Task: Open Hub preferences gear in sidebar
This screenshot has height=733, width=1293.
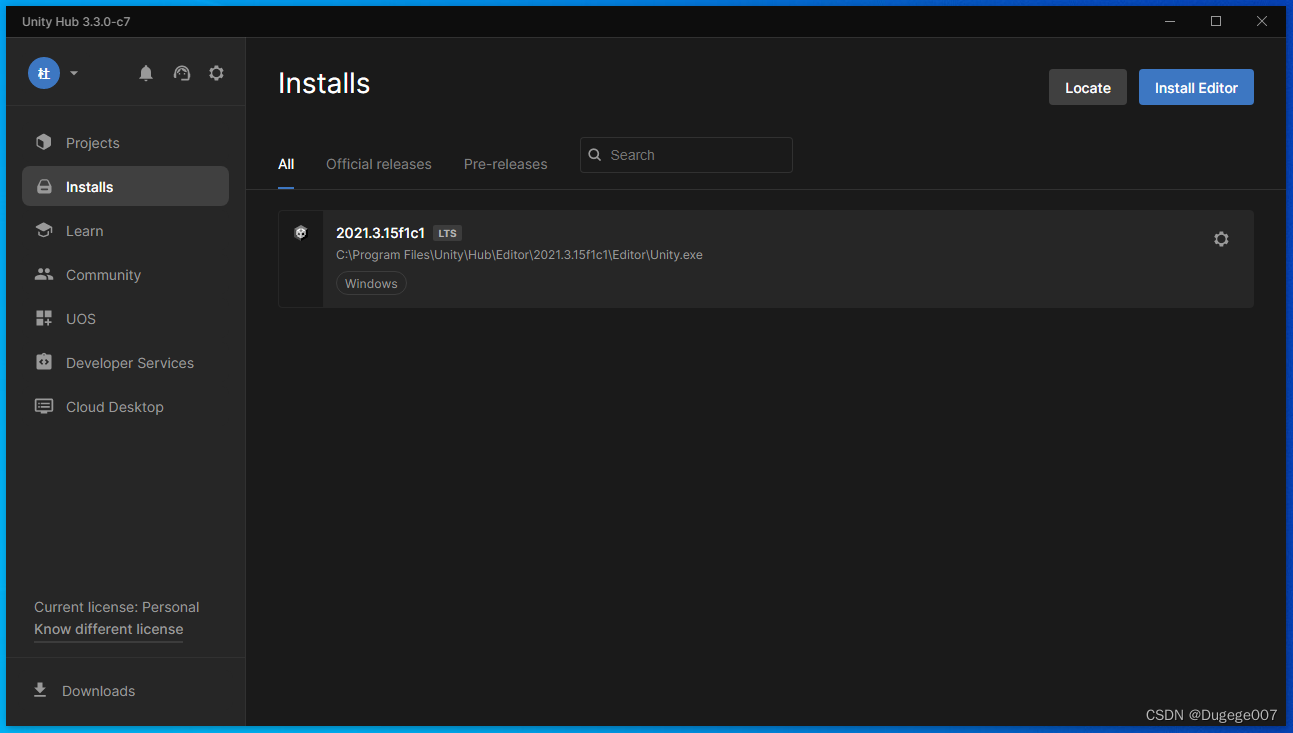Action: (x=216, y=73)
